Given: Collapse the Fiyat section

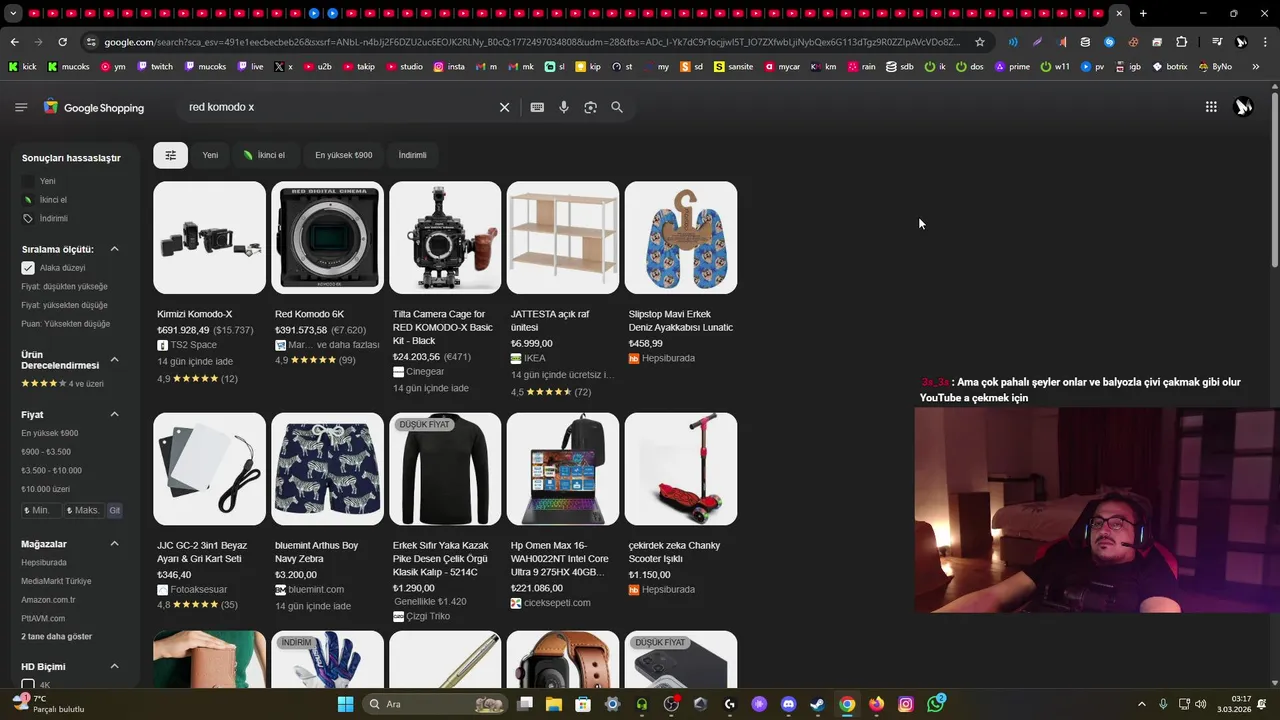Looking at the screenshot, I should [114, 414].
